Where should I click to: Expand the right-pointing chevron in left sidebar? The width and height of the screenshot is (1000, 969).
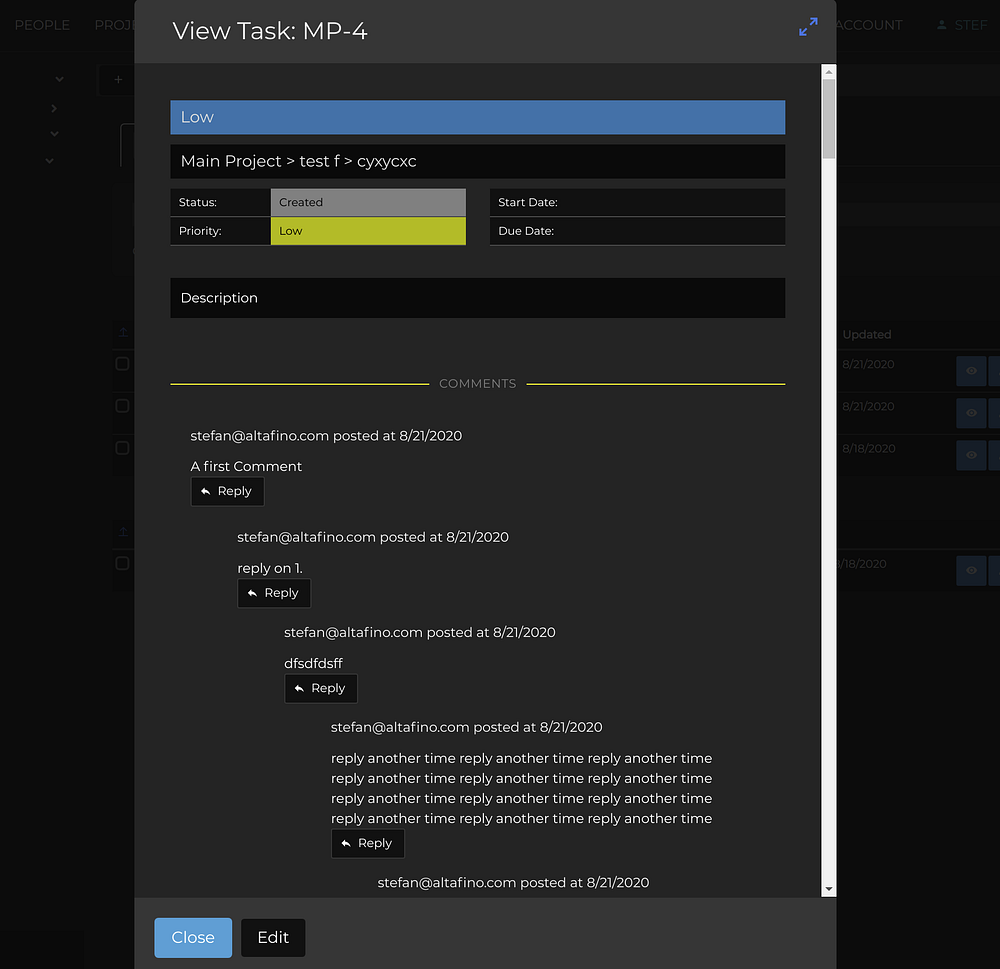pyautogui.click(x=54, y=108)
